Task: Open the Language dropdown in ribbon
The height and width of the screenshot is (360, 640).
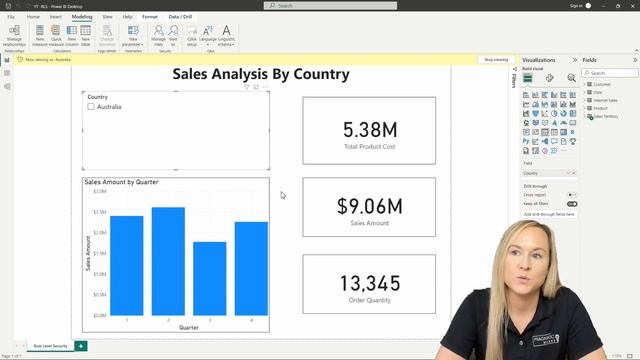Action: point(208,36)
